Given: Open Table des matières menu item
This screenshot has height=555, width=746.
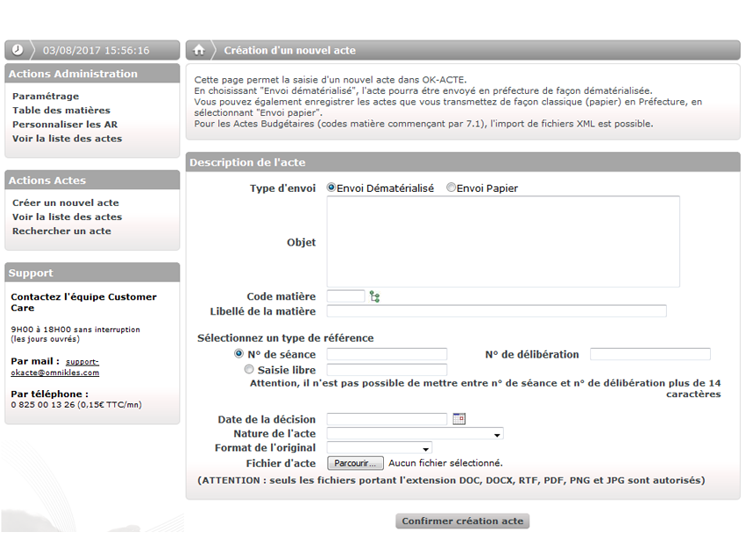Looking at the screenshot, I should point(61,110).
